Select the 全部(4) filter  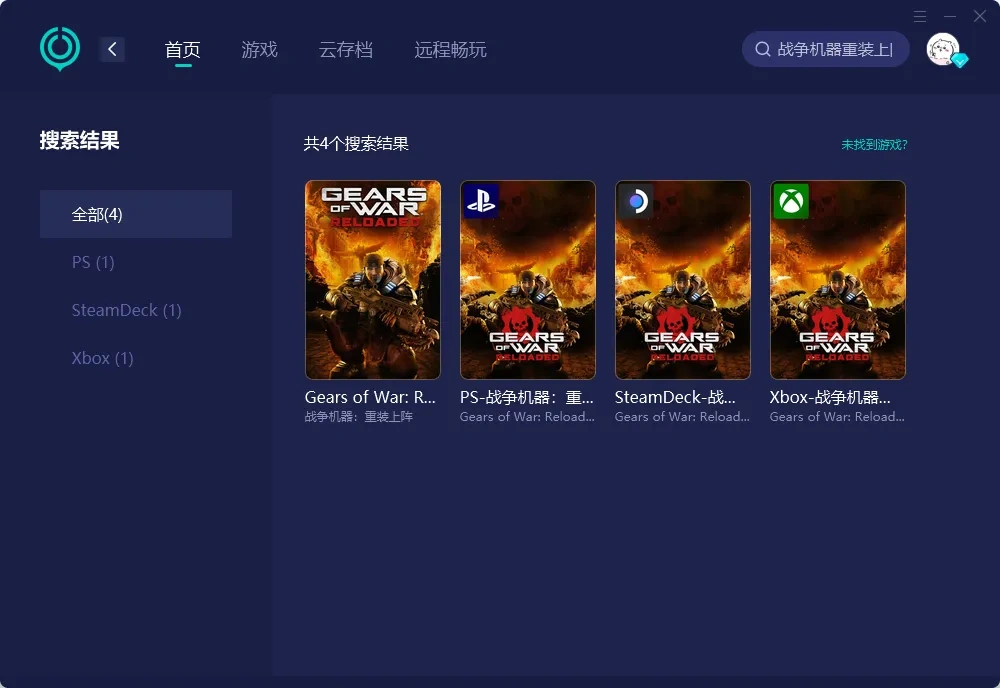[136, 214]
